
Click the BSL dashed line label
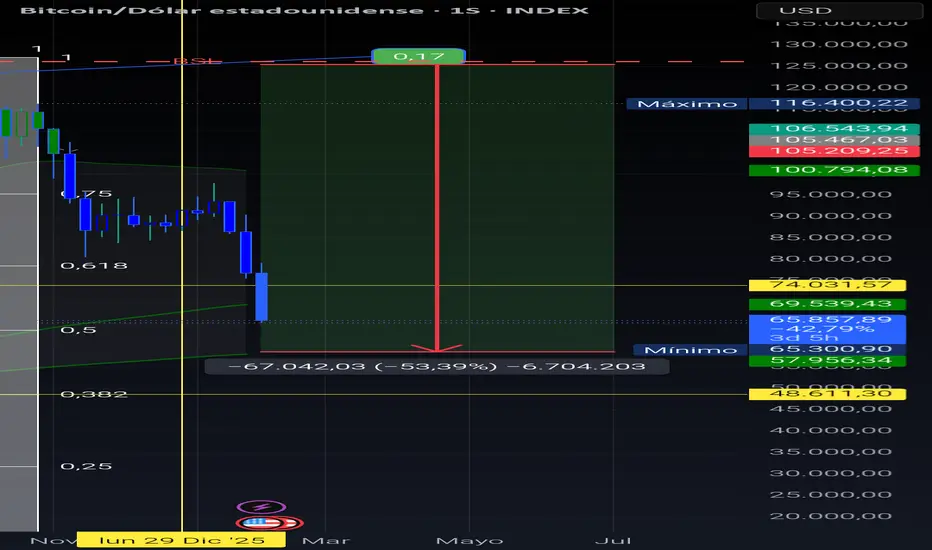pyautogui.click(x=197, y=61)
